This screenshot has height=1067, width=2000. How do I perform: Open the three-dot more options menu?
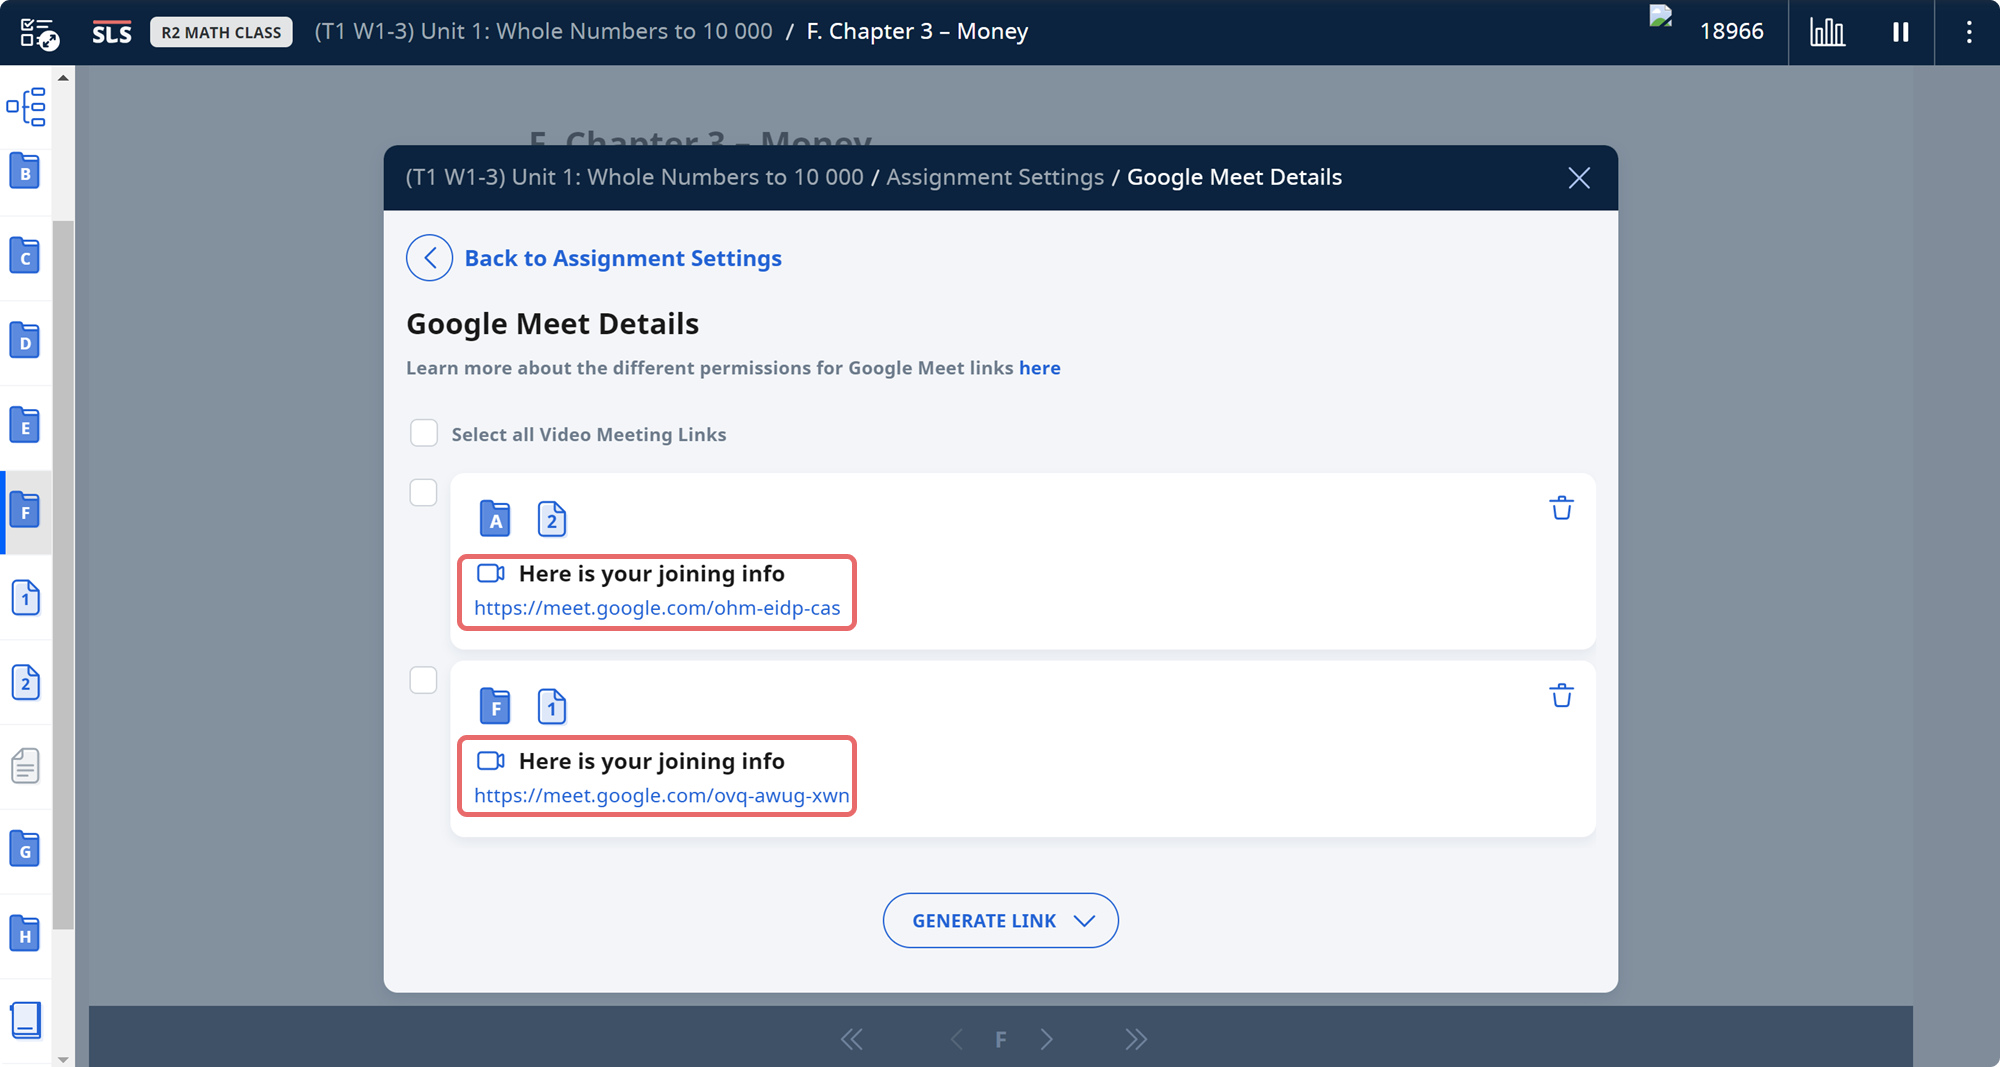(1969, 32)
